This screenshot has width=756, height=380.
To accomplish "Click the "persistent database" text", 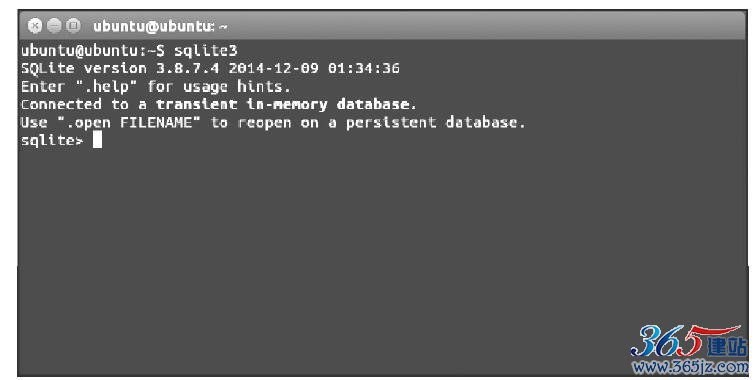I will pos(432,122).
